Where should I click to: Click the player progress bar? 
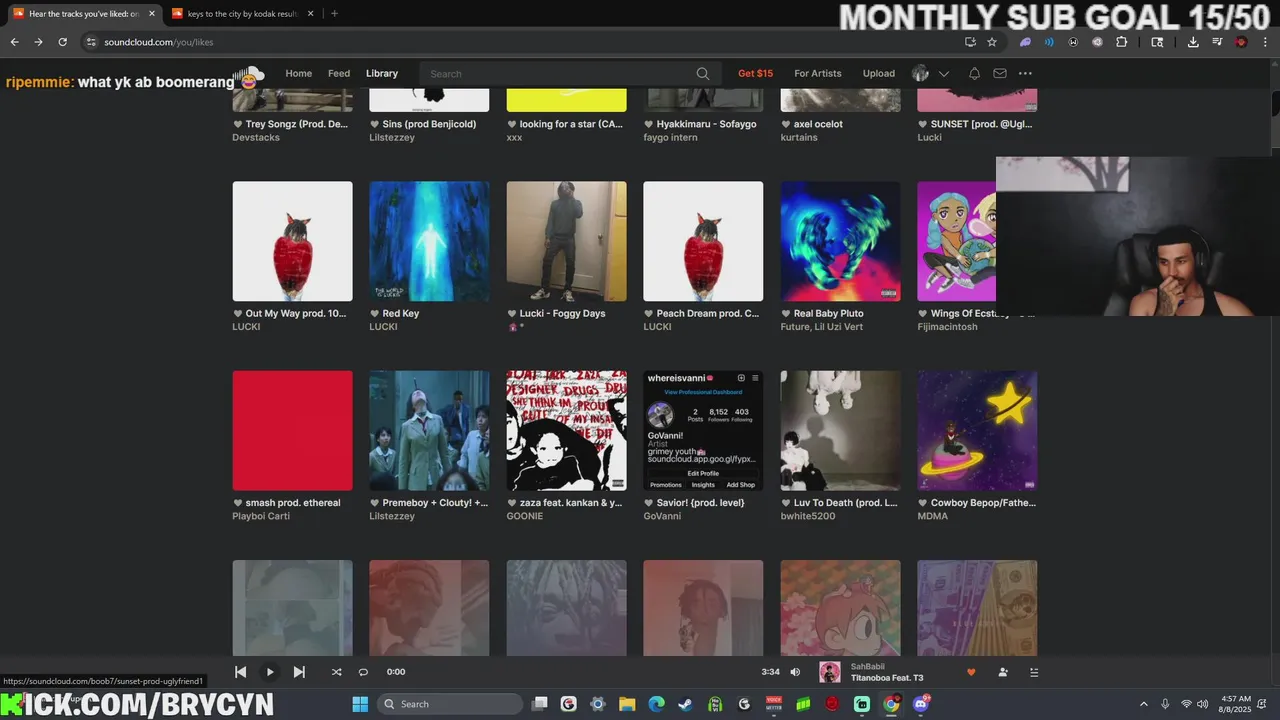585,672
